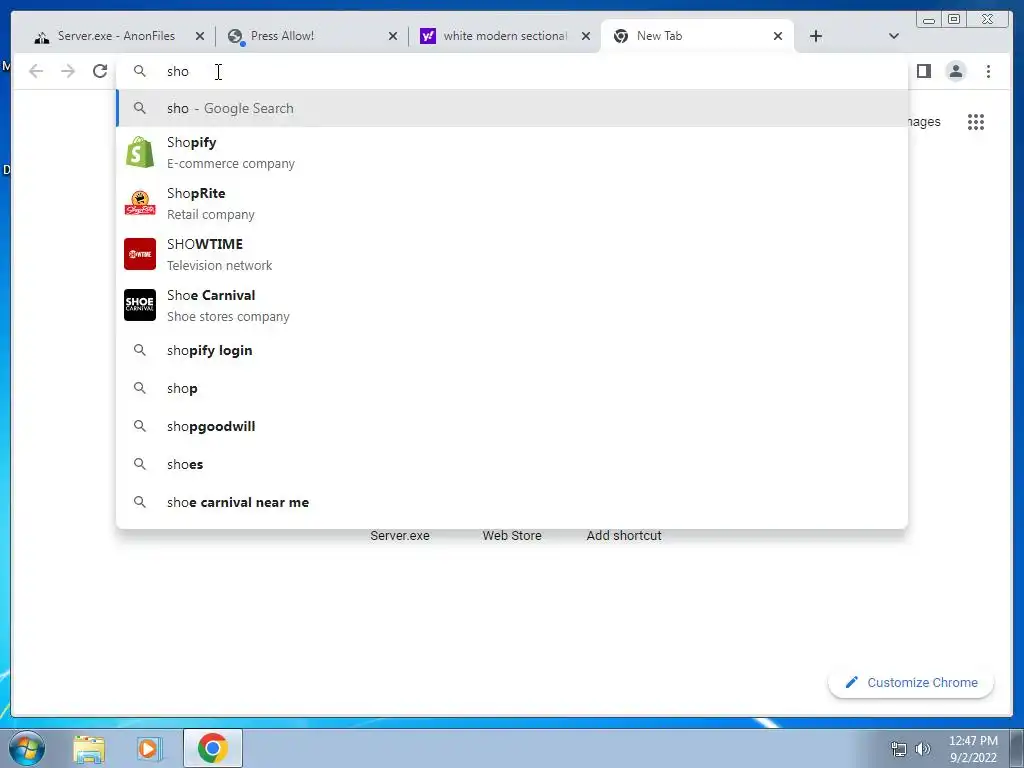Screen dimensions: 1024x768
Task: Open volume control in system tray
Action: coord(923,749)
